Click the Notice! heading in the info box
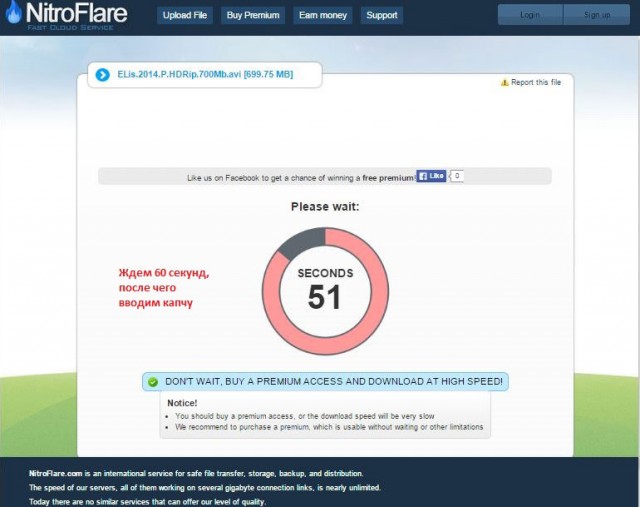Viewport: 640px width, 507px height. (182, 402)
